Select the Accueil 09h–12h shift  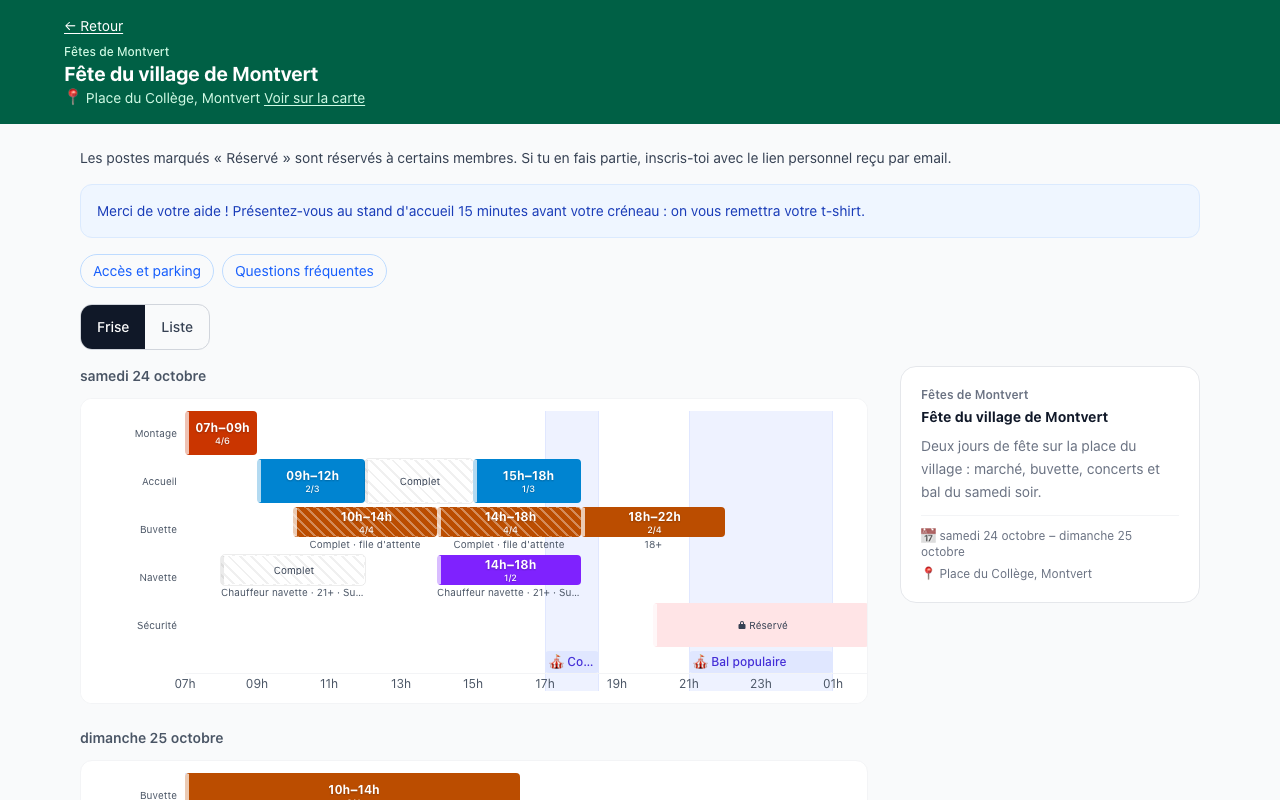click(x=311, y=481)
